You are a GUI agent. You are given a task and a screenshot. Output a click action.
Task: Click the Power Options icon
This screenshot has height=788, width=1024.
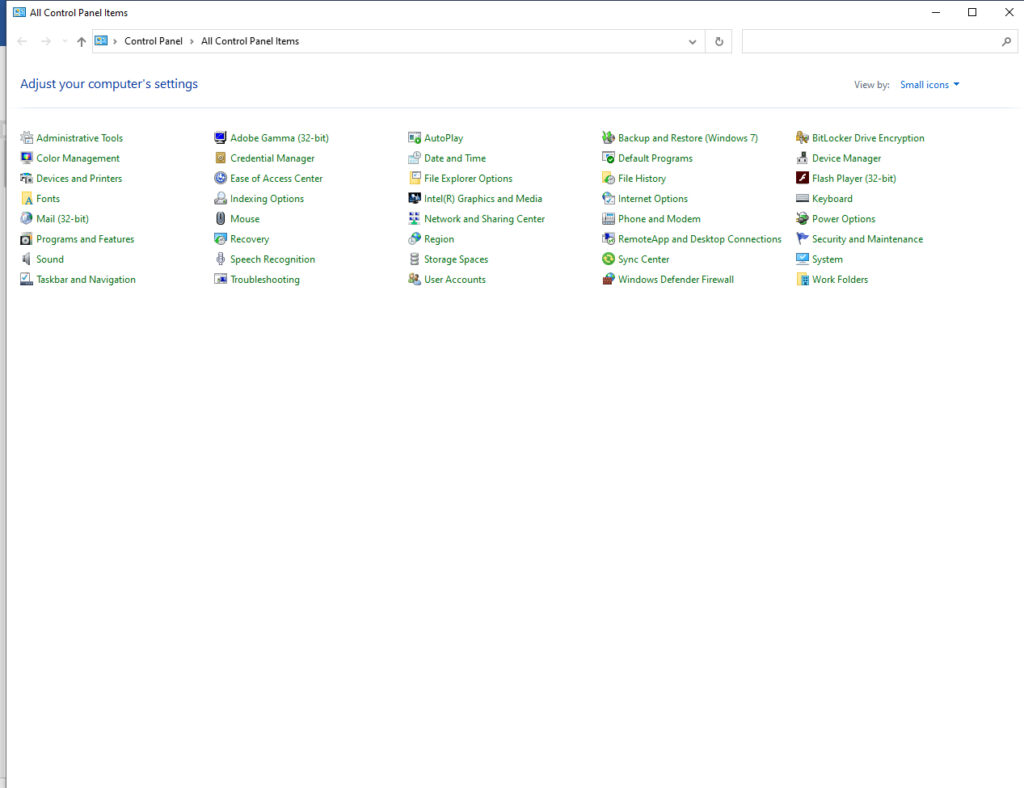pyautogui.click(x=802, y=219)
